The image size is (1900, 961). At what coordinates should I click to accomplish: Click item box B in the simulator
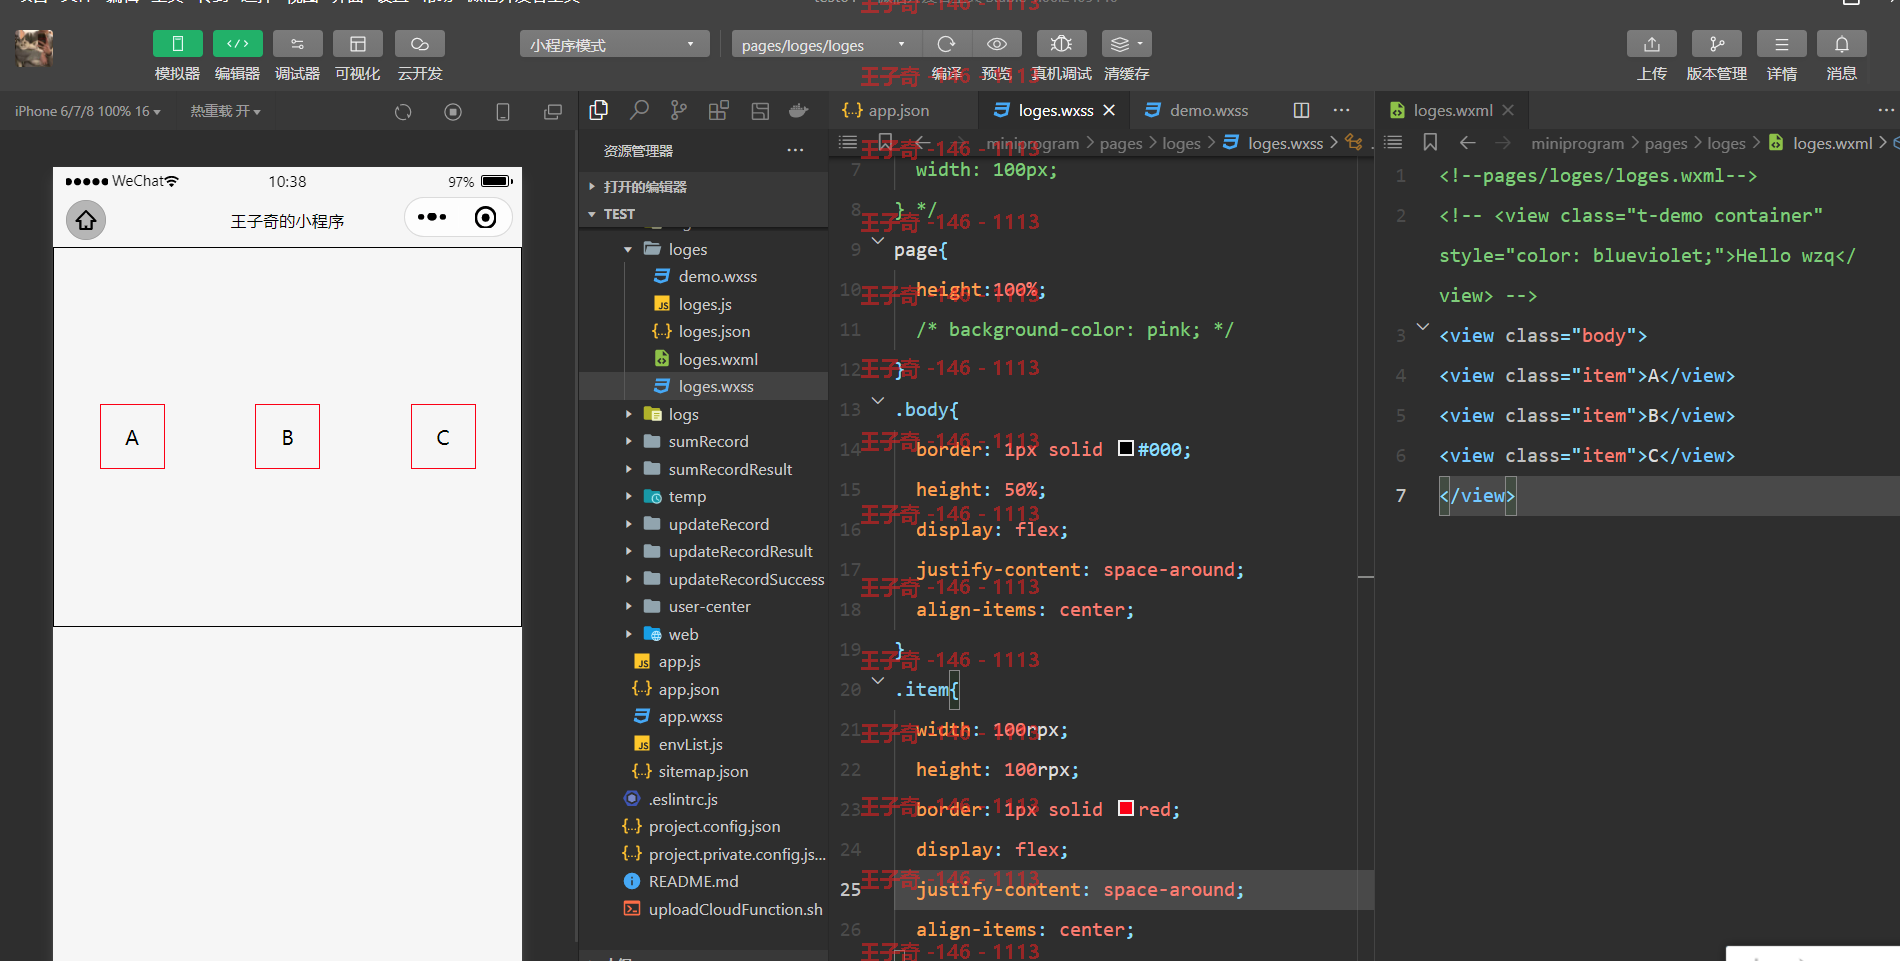point(287,437)
